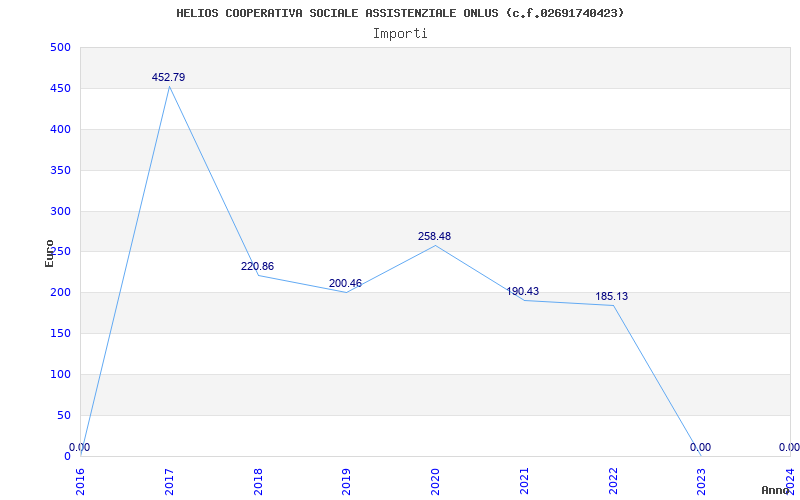Click the y-axis value 200
This screenshot has height=500, width=800.
click(x=60, y=292)
